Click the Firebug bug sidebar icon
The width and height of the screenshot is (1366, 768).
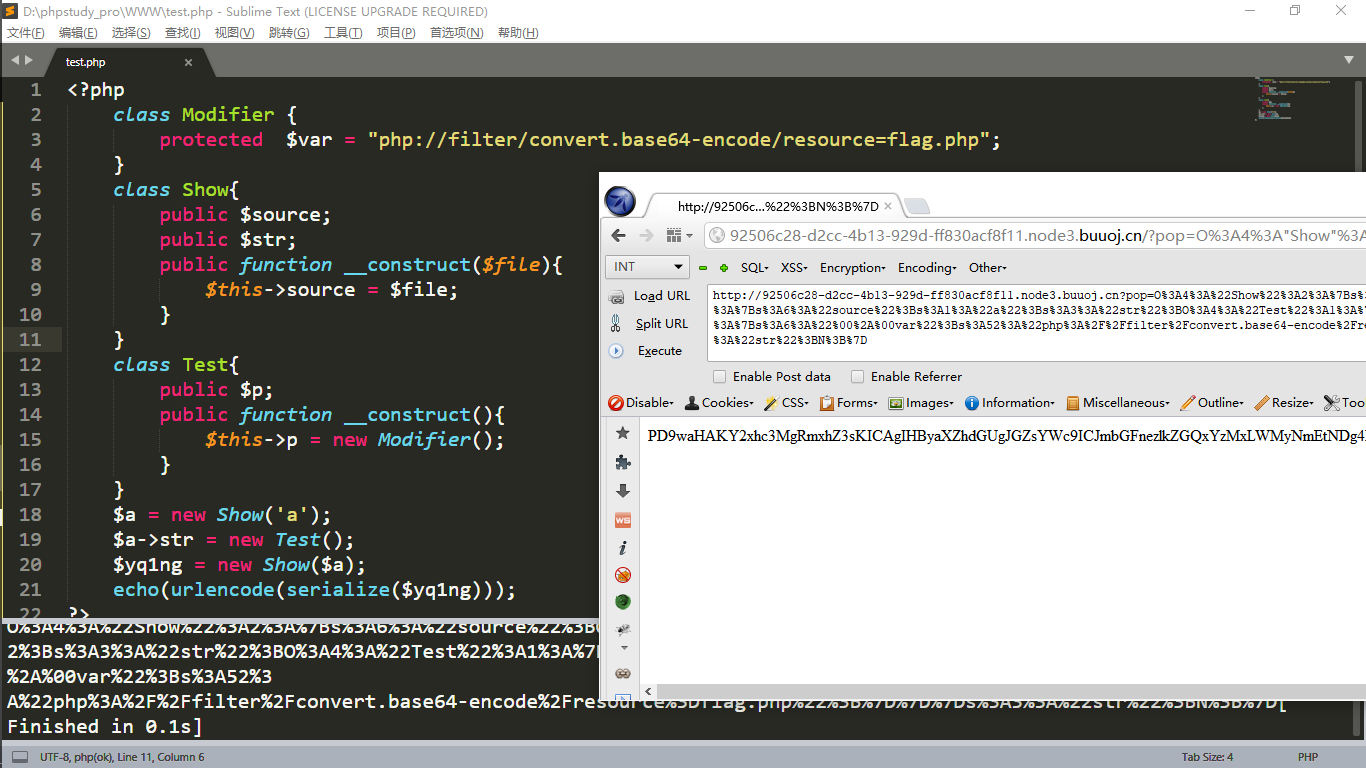click(623, 630)
